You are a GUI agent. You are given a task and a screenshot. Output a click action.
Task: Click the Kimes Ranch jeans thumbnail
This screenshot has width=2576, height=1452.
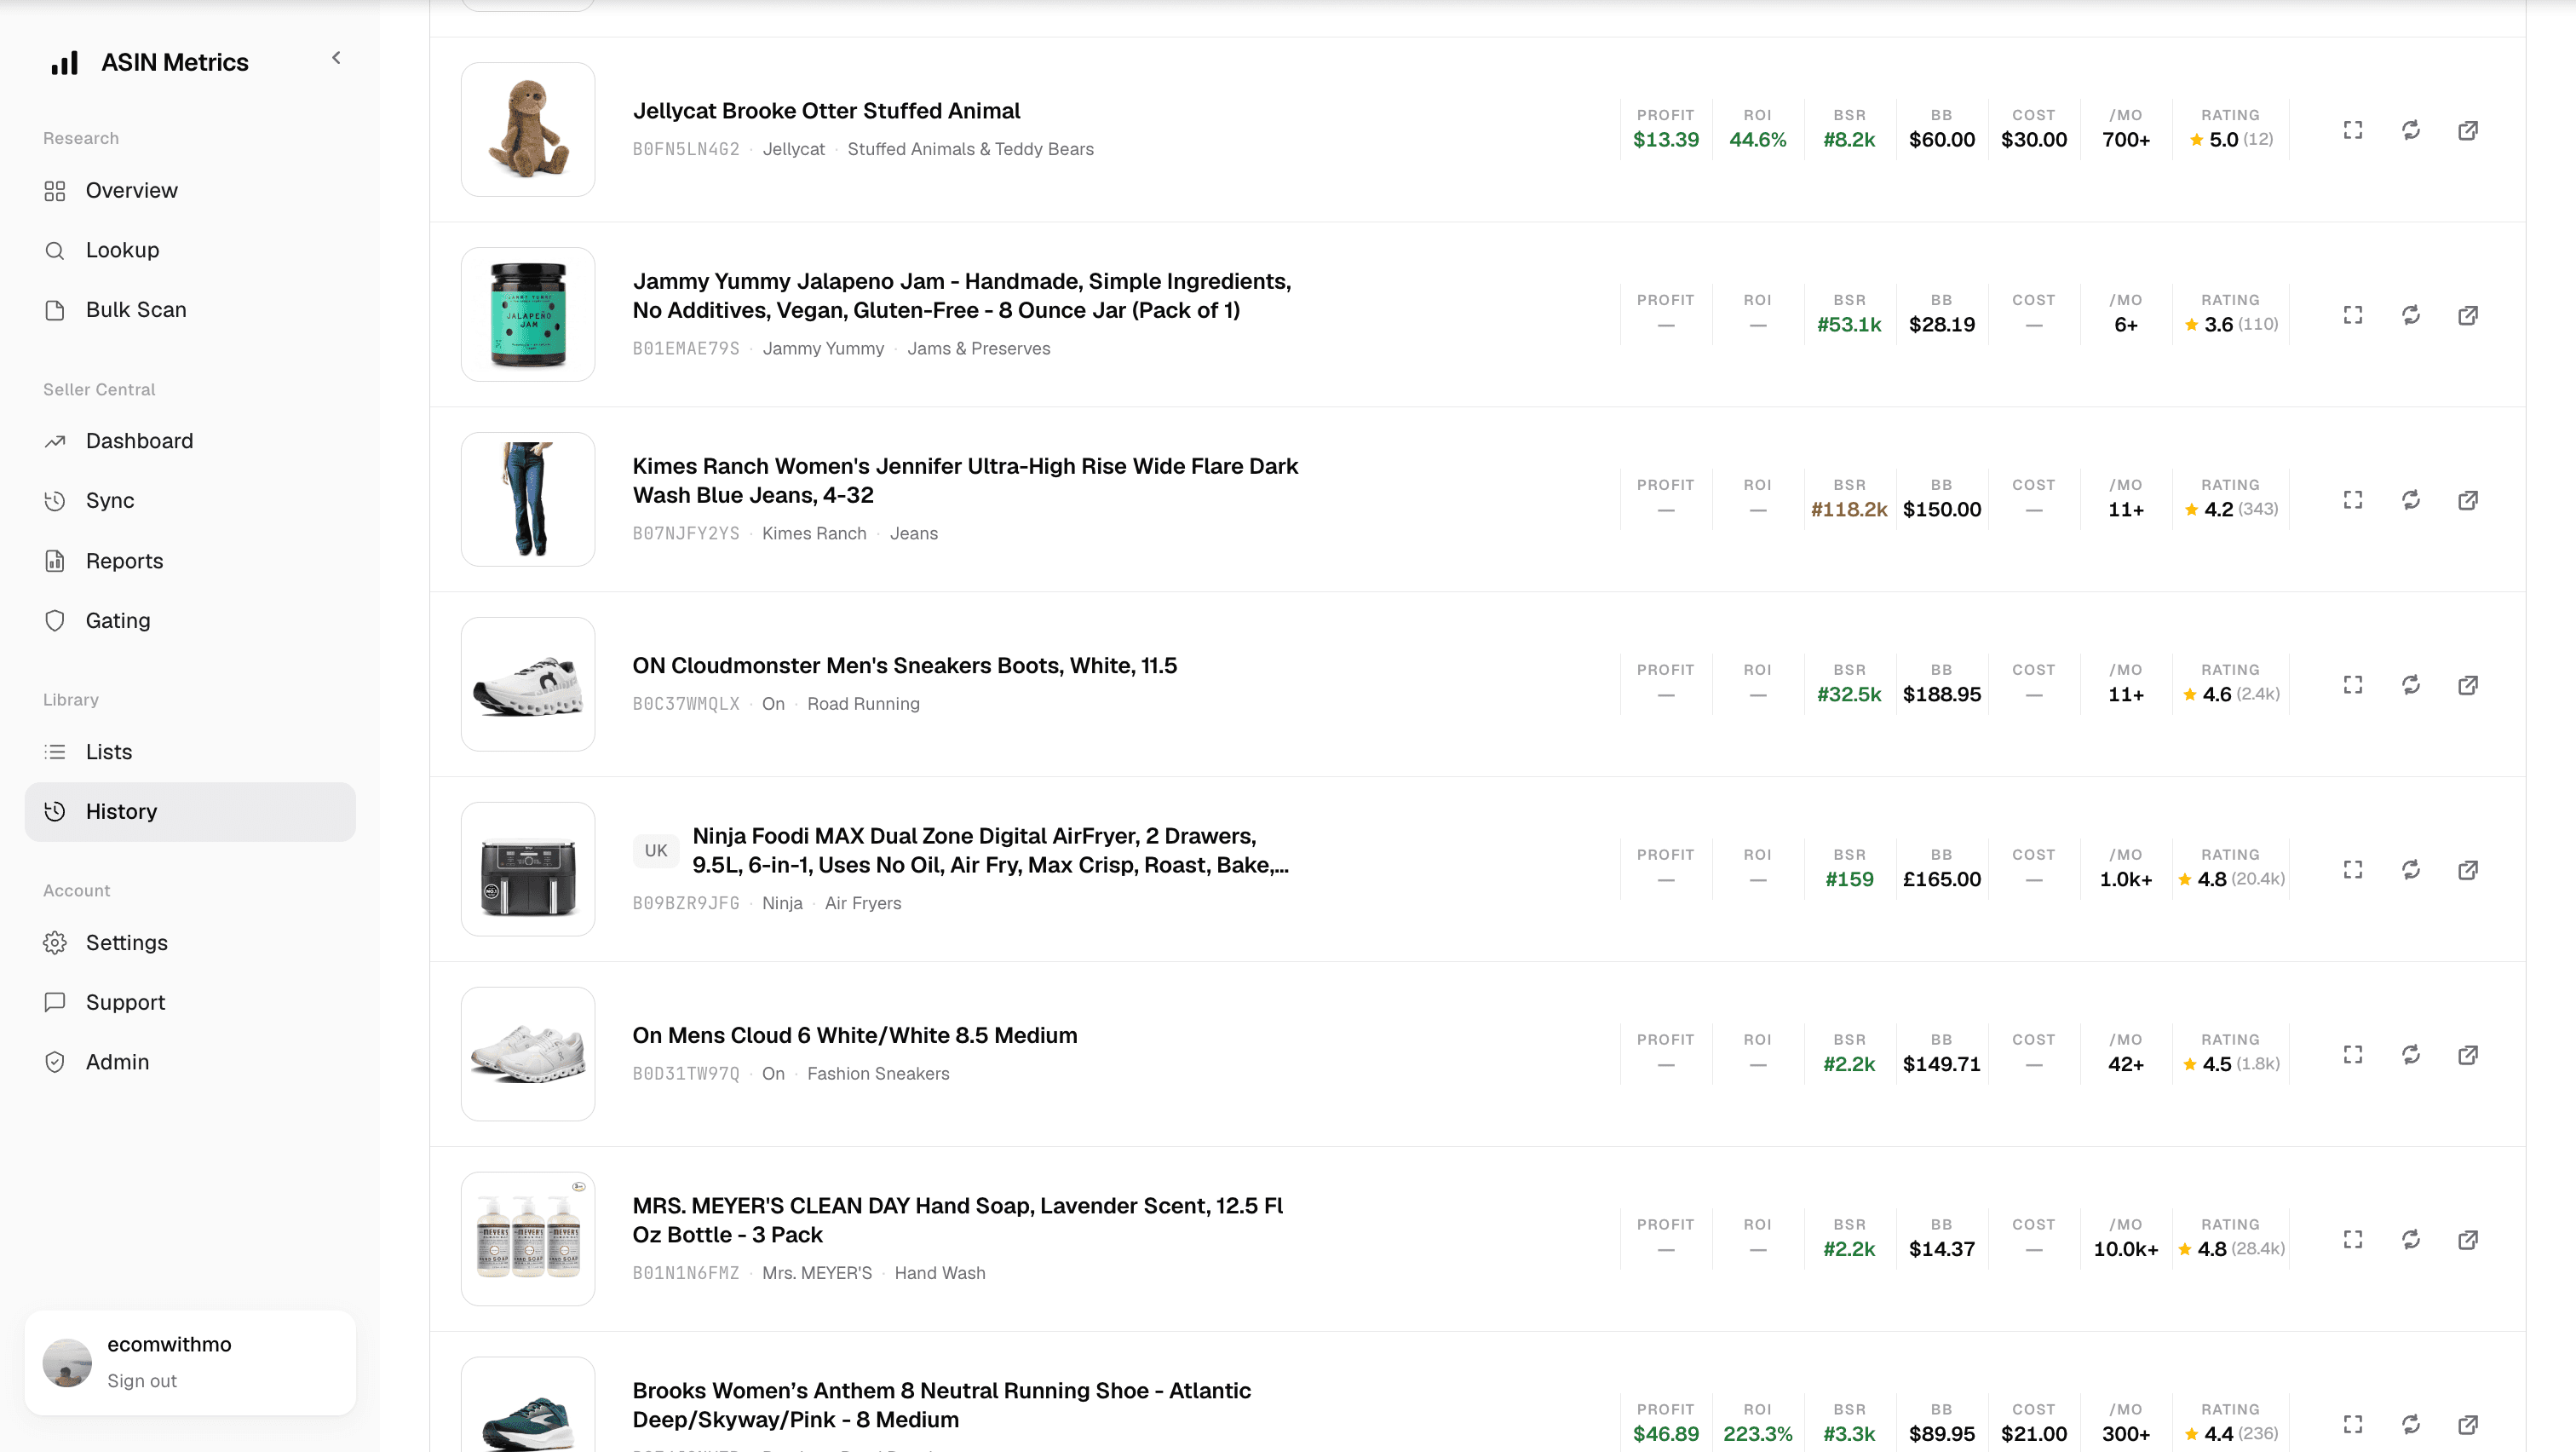[528, 500]
